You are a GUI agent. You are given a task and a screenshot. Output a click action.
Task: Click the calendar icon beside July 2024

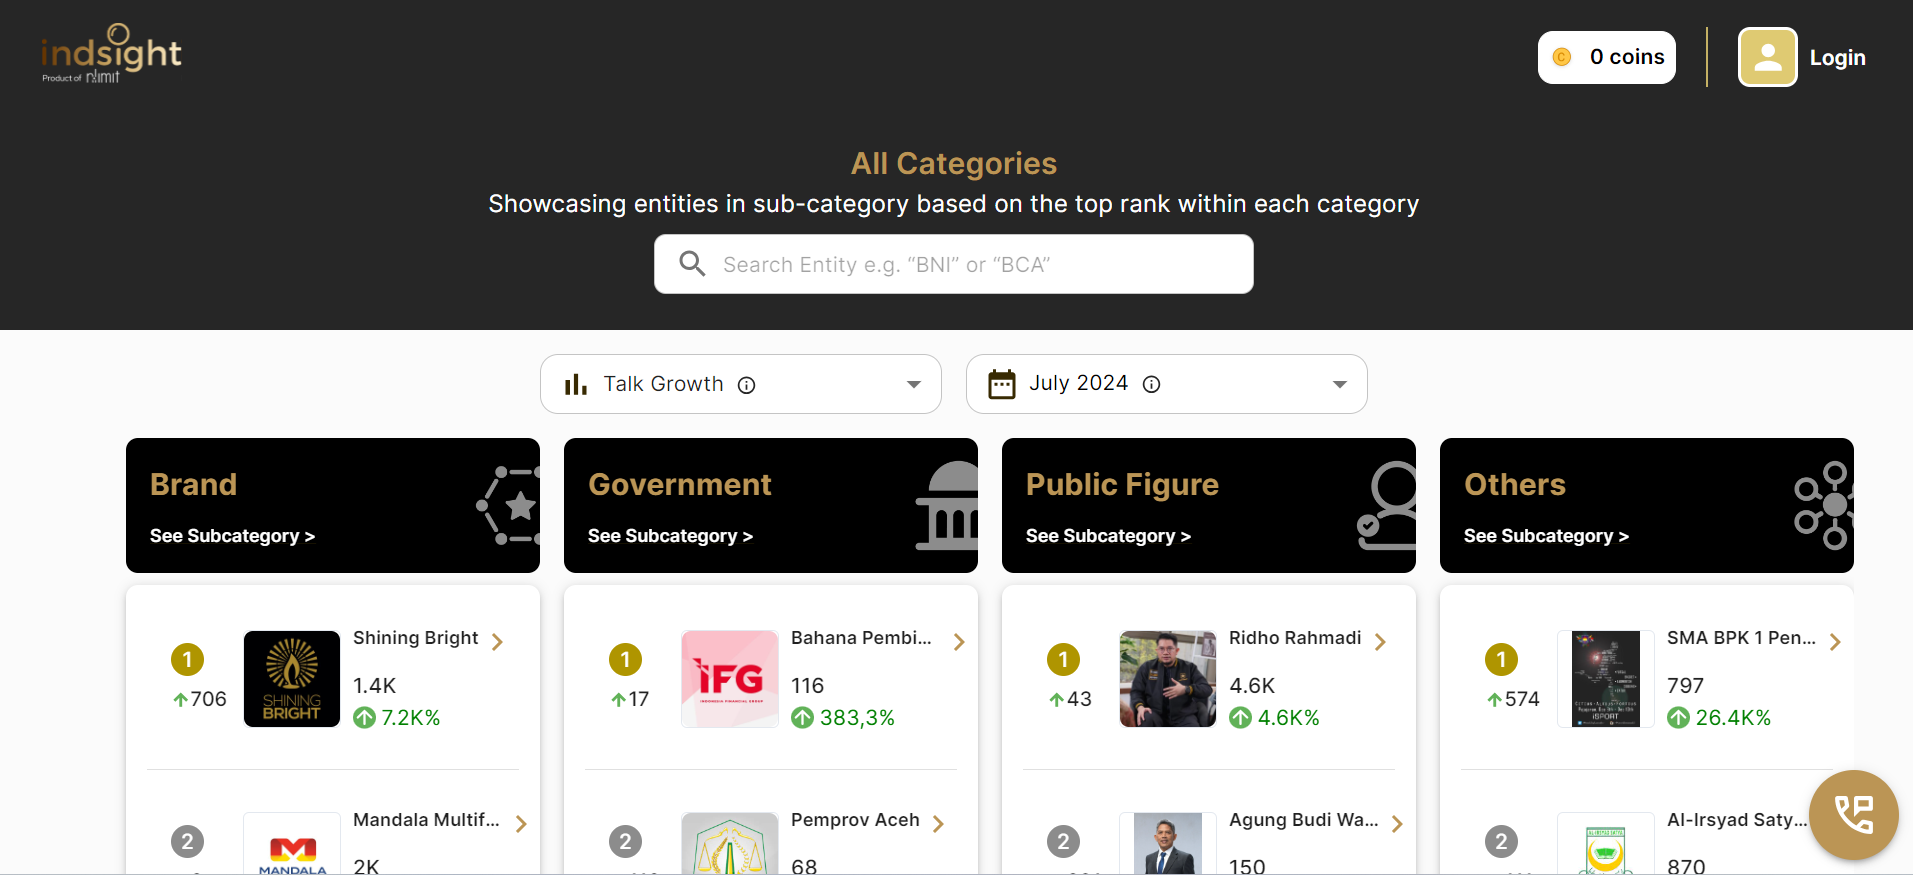pos(1002,384)
